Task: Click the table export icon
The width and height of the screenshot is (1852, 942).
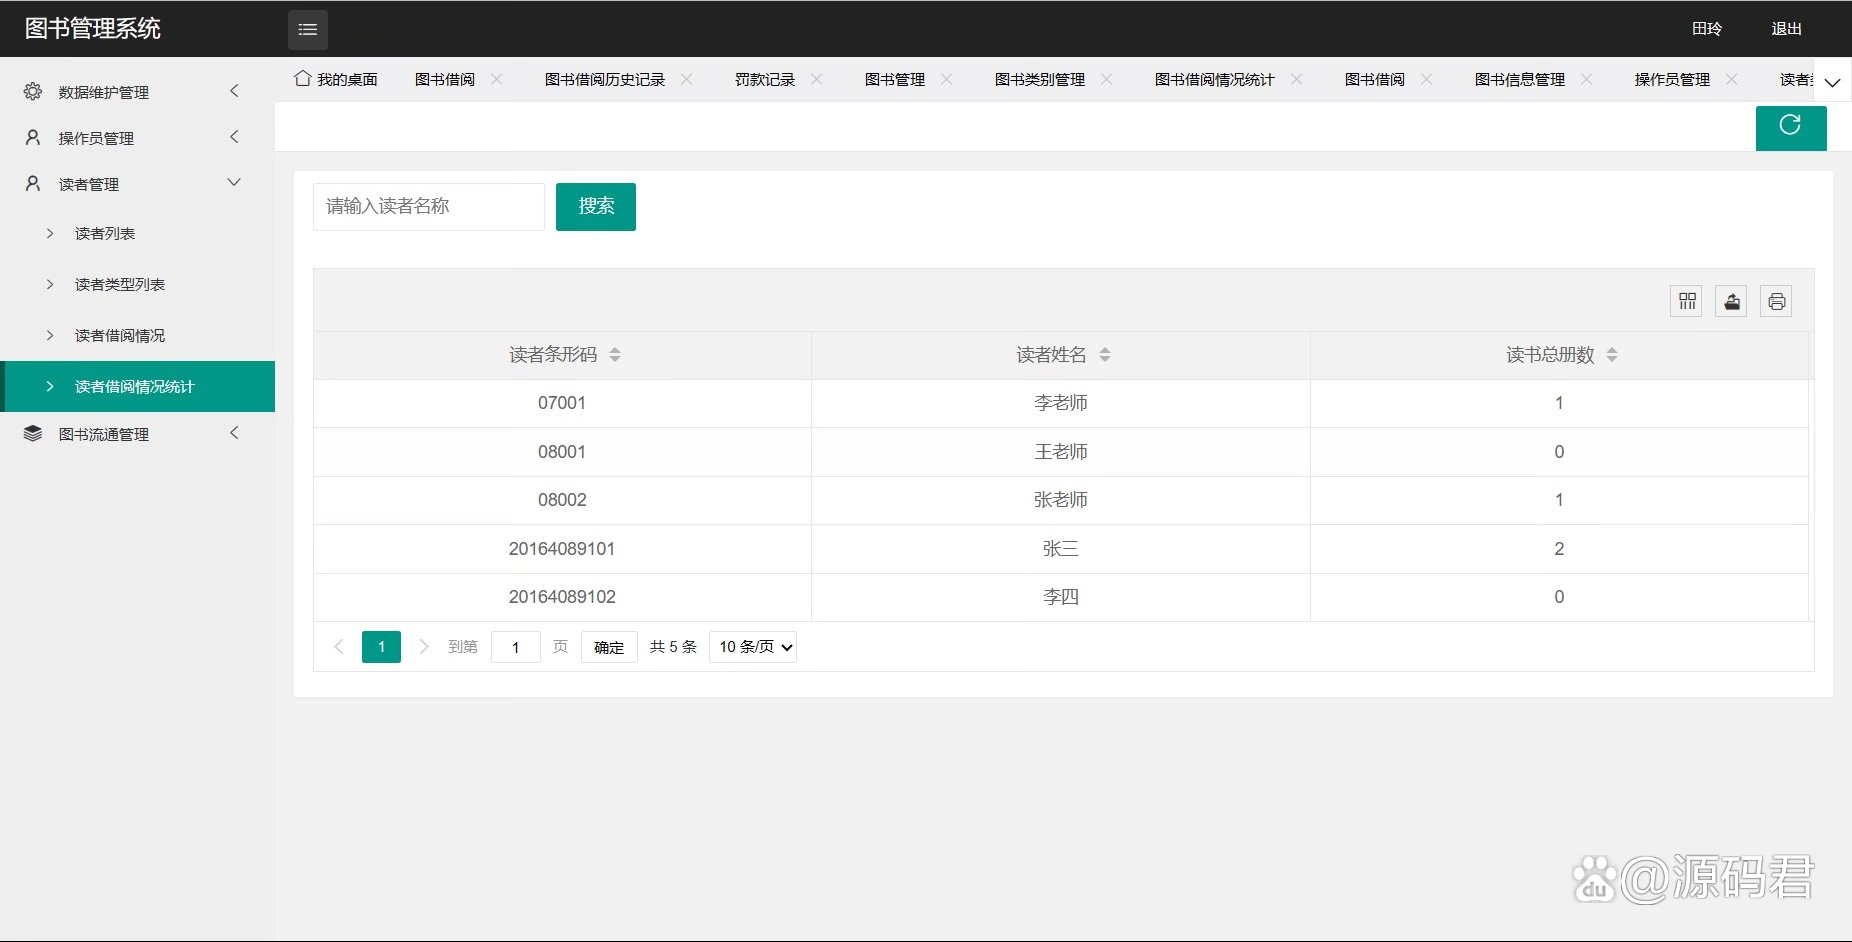Action: tap(1732, 301)
